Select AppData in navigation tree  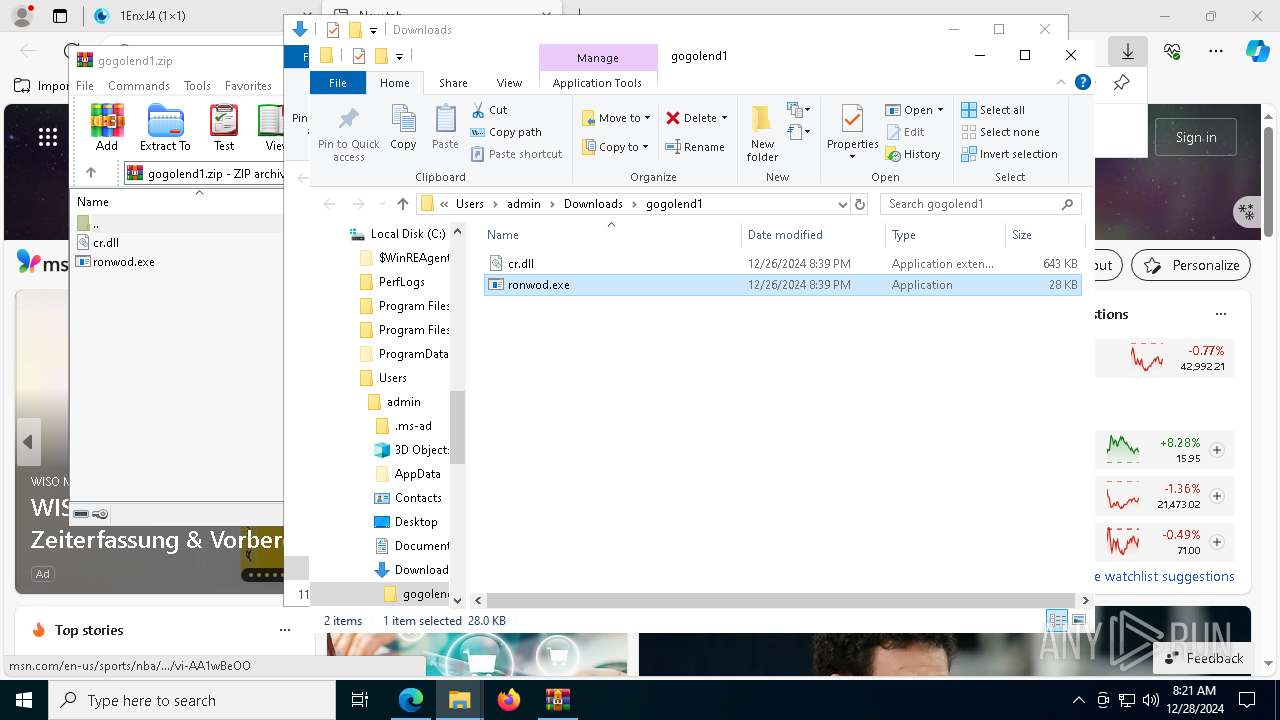tap(417, 474)
